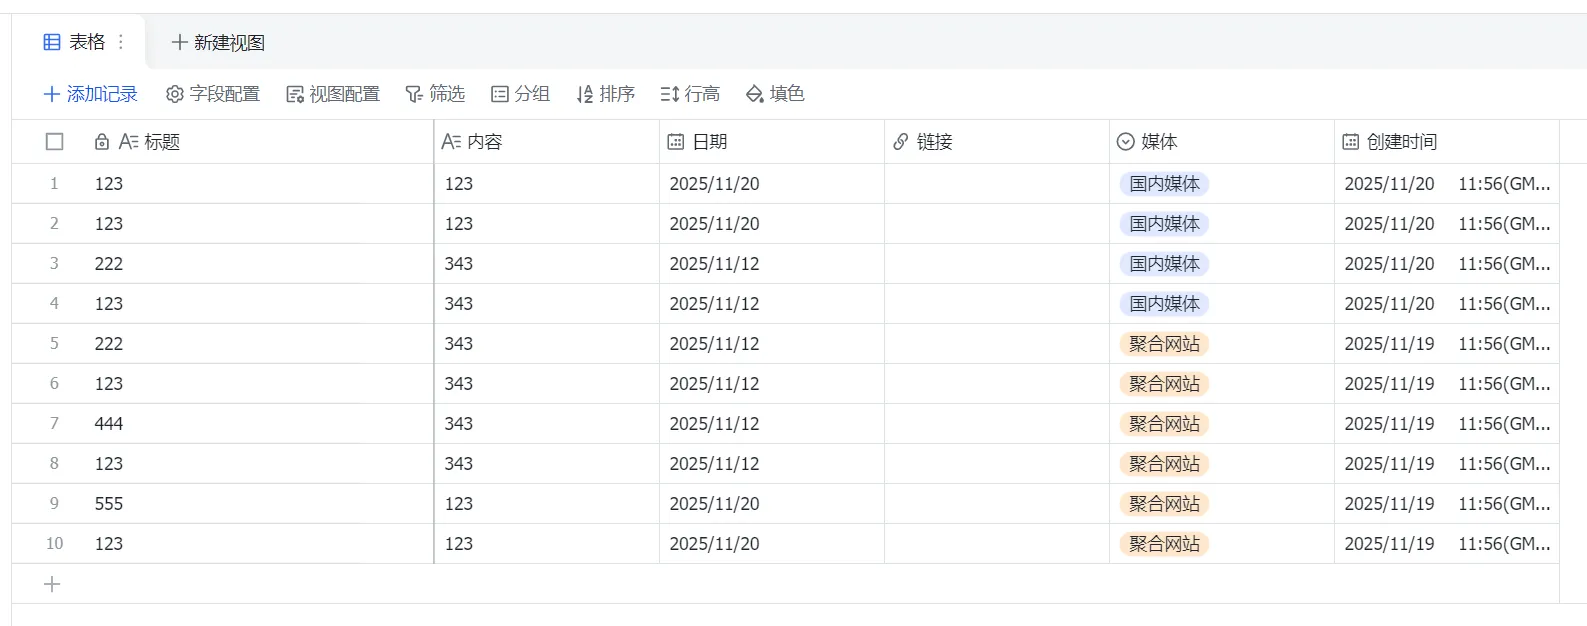Click the 日期 column header
Viewport: 1587px width, 626px height.
coord(710,142)
